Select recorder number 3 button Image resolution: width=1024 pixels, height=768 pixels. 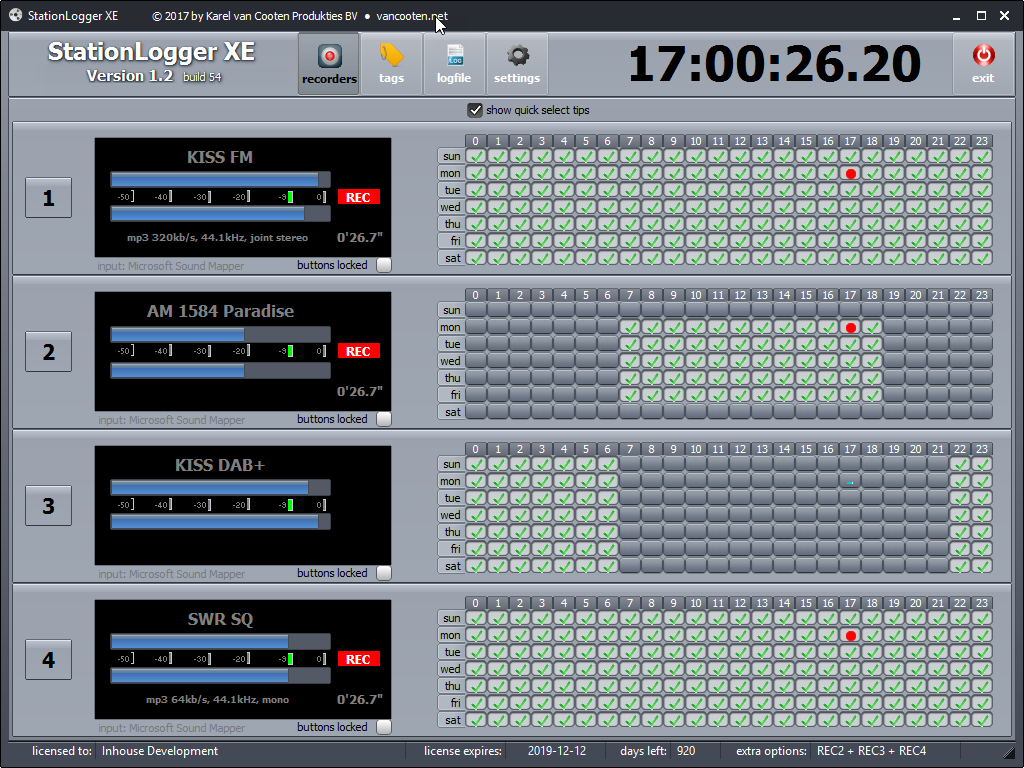click(48, 506)
